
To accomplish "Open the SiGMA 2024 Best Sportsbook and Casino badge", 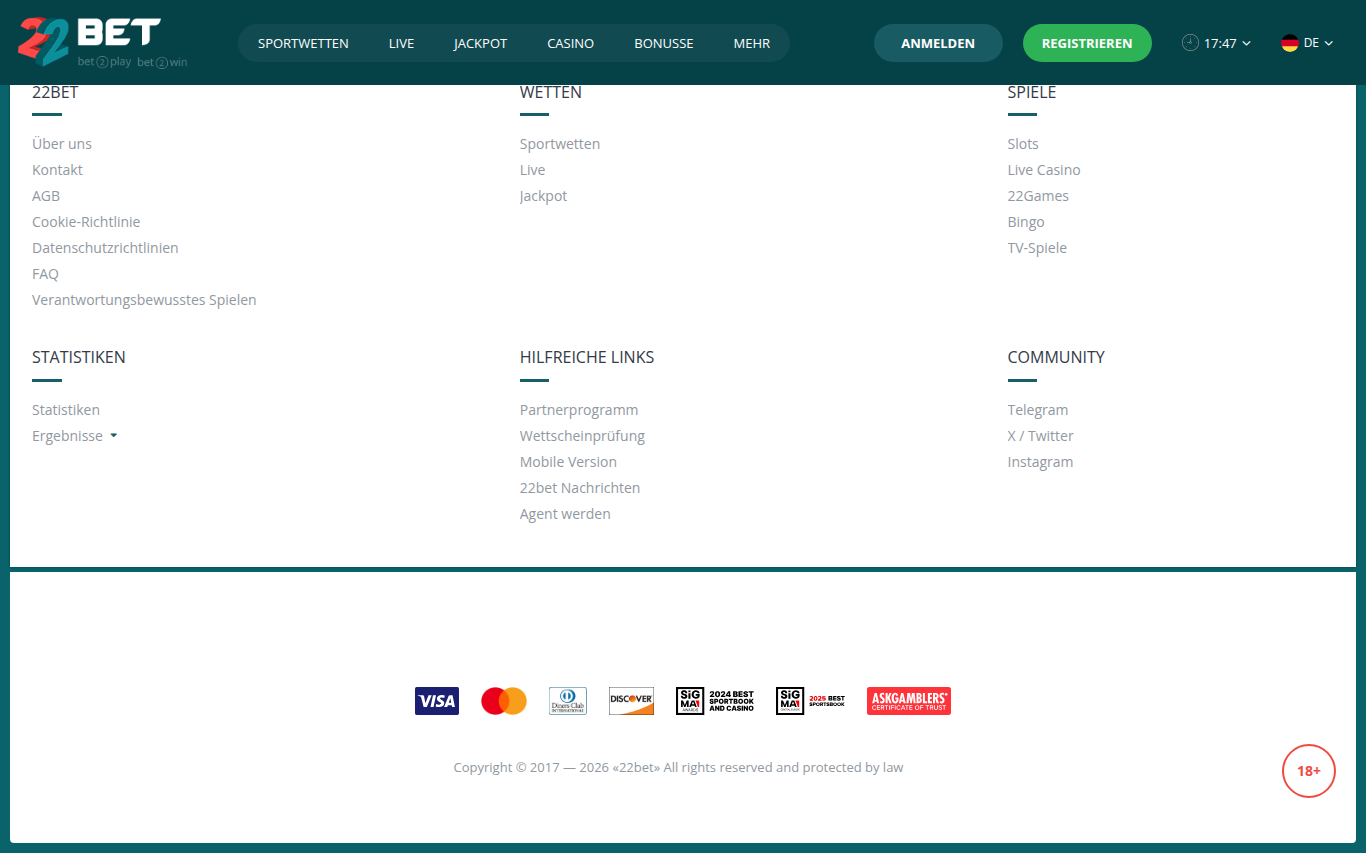I will tap(715, 701).
